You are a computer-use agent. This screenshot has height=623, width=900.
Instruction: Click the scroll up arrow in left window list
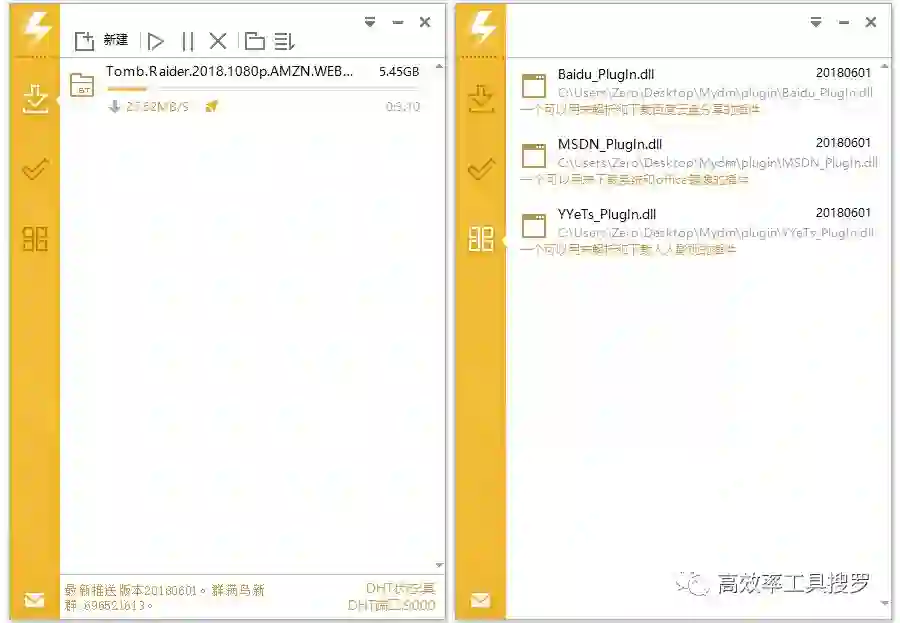coord(439,67)
